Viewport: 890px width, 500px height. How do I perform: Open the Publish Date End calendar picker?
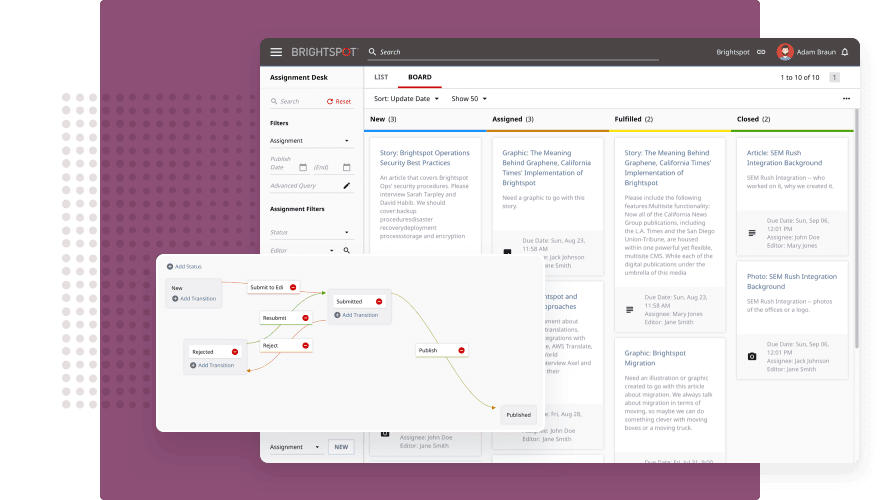347,167
